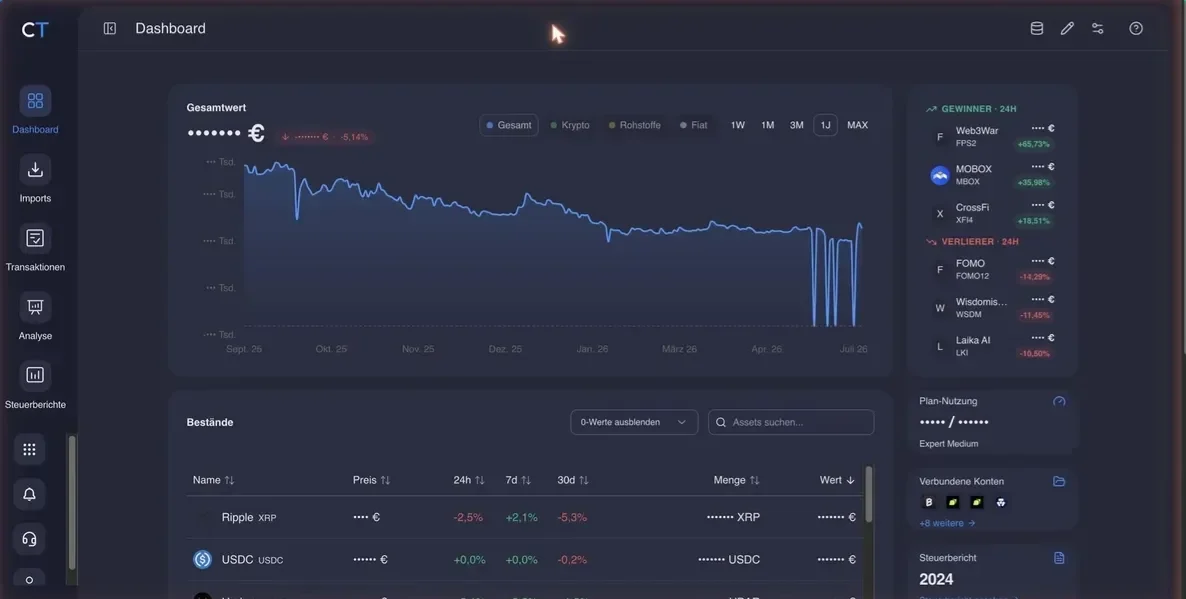Toggle the Rohstoffe chart series
The width and height of the screenshot is (1186, 599).
point(635,125)
